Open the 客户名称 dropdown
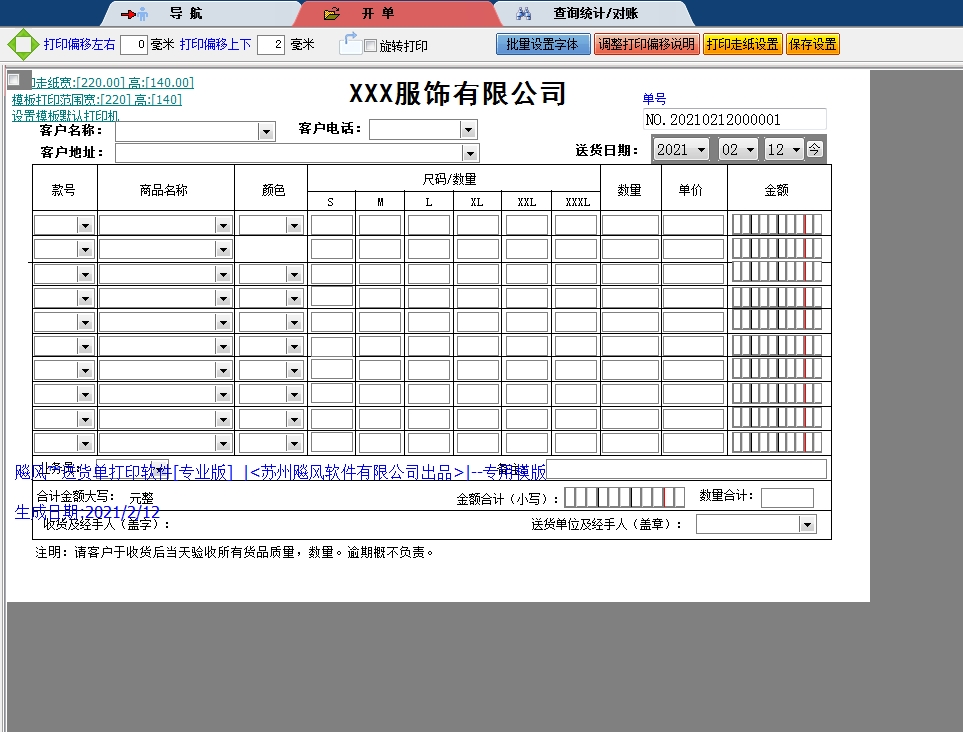The width and height of the screenshot is (963, 732). [265, 130]
